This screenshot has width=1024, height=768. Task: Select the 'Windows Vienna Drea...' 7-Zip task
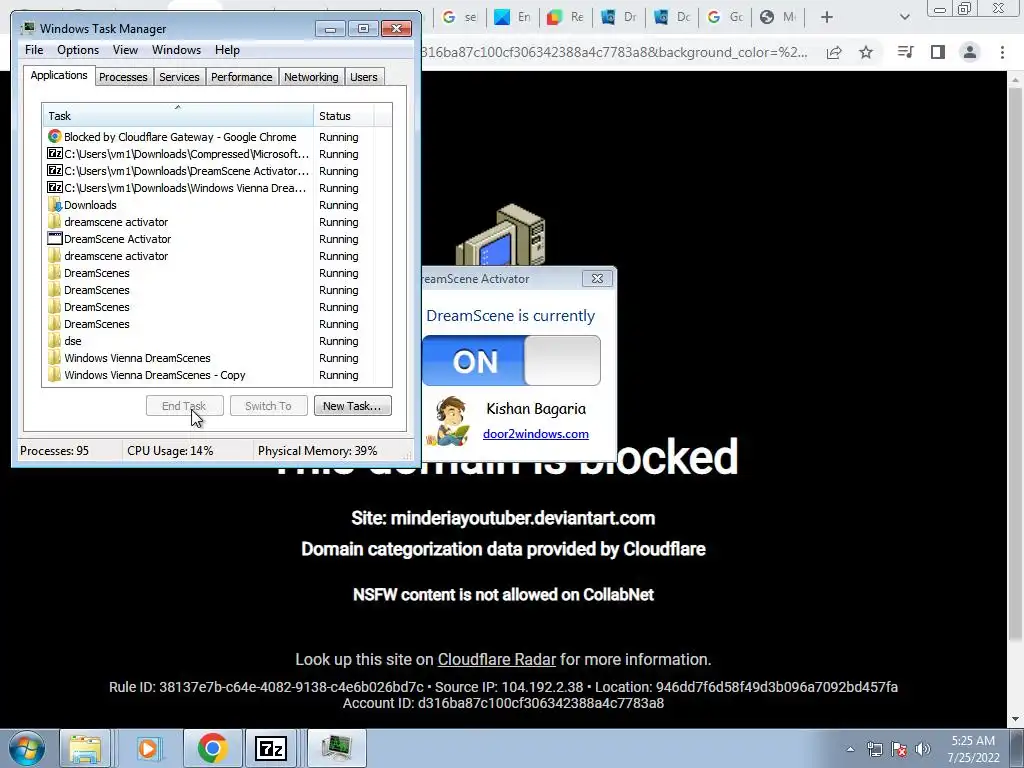tap(217, 188)
